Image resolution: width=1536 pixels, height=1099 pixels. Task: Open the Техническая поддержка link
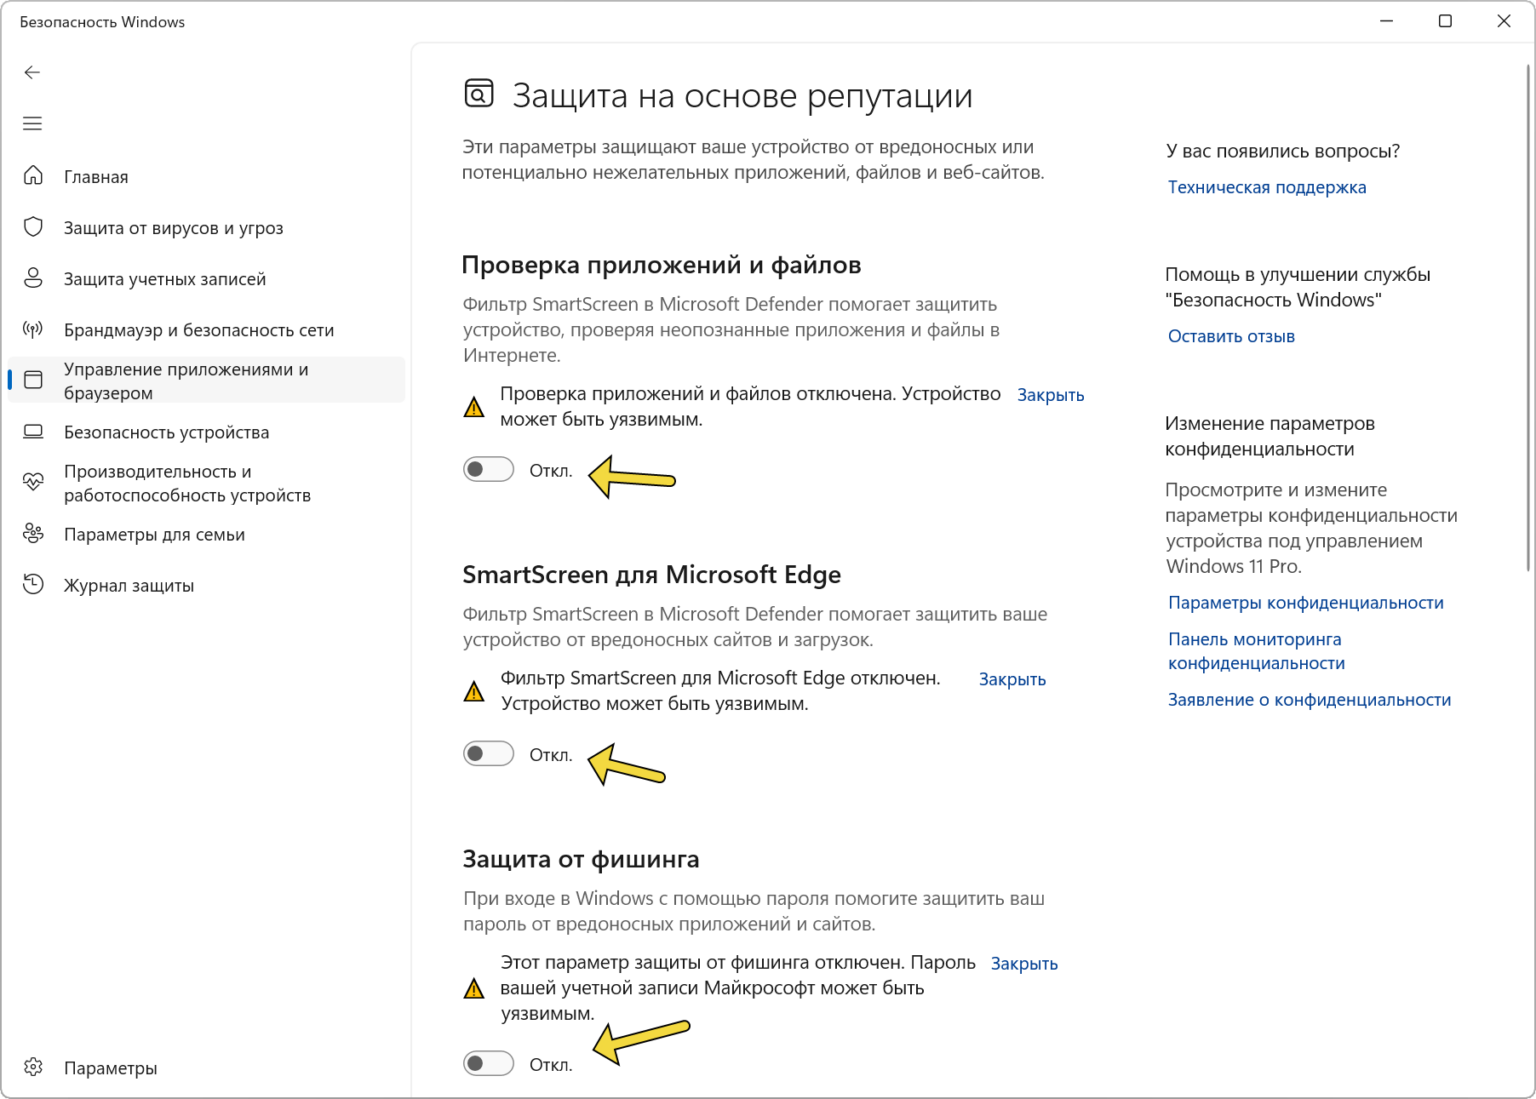pyautogui.click(x=1266, y=187)
